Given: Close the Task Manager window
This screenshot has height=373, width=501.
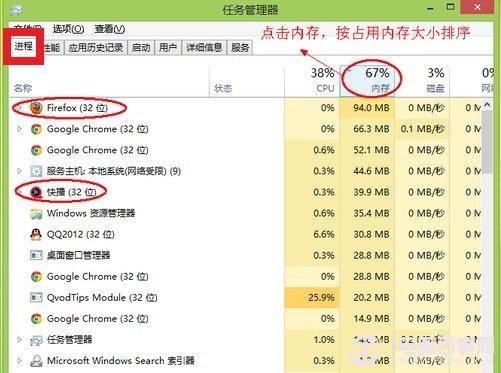Looking at the screenshot, I should pos(478,7).
